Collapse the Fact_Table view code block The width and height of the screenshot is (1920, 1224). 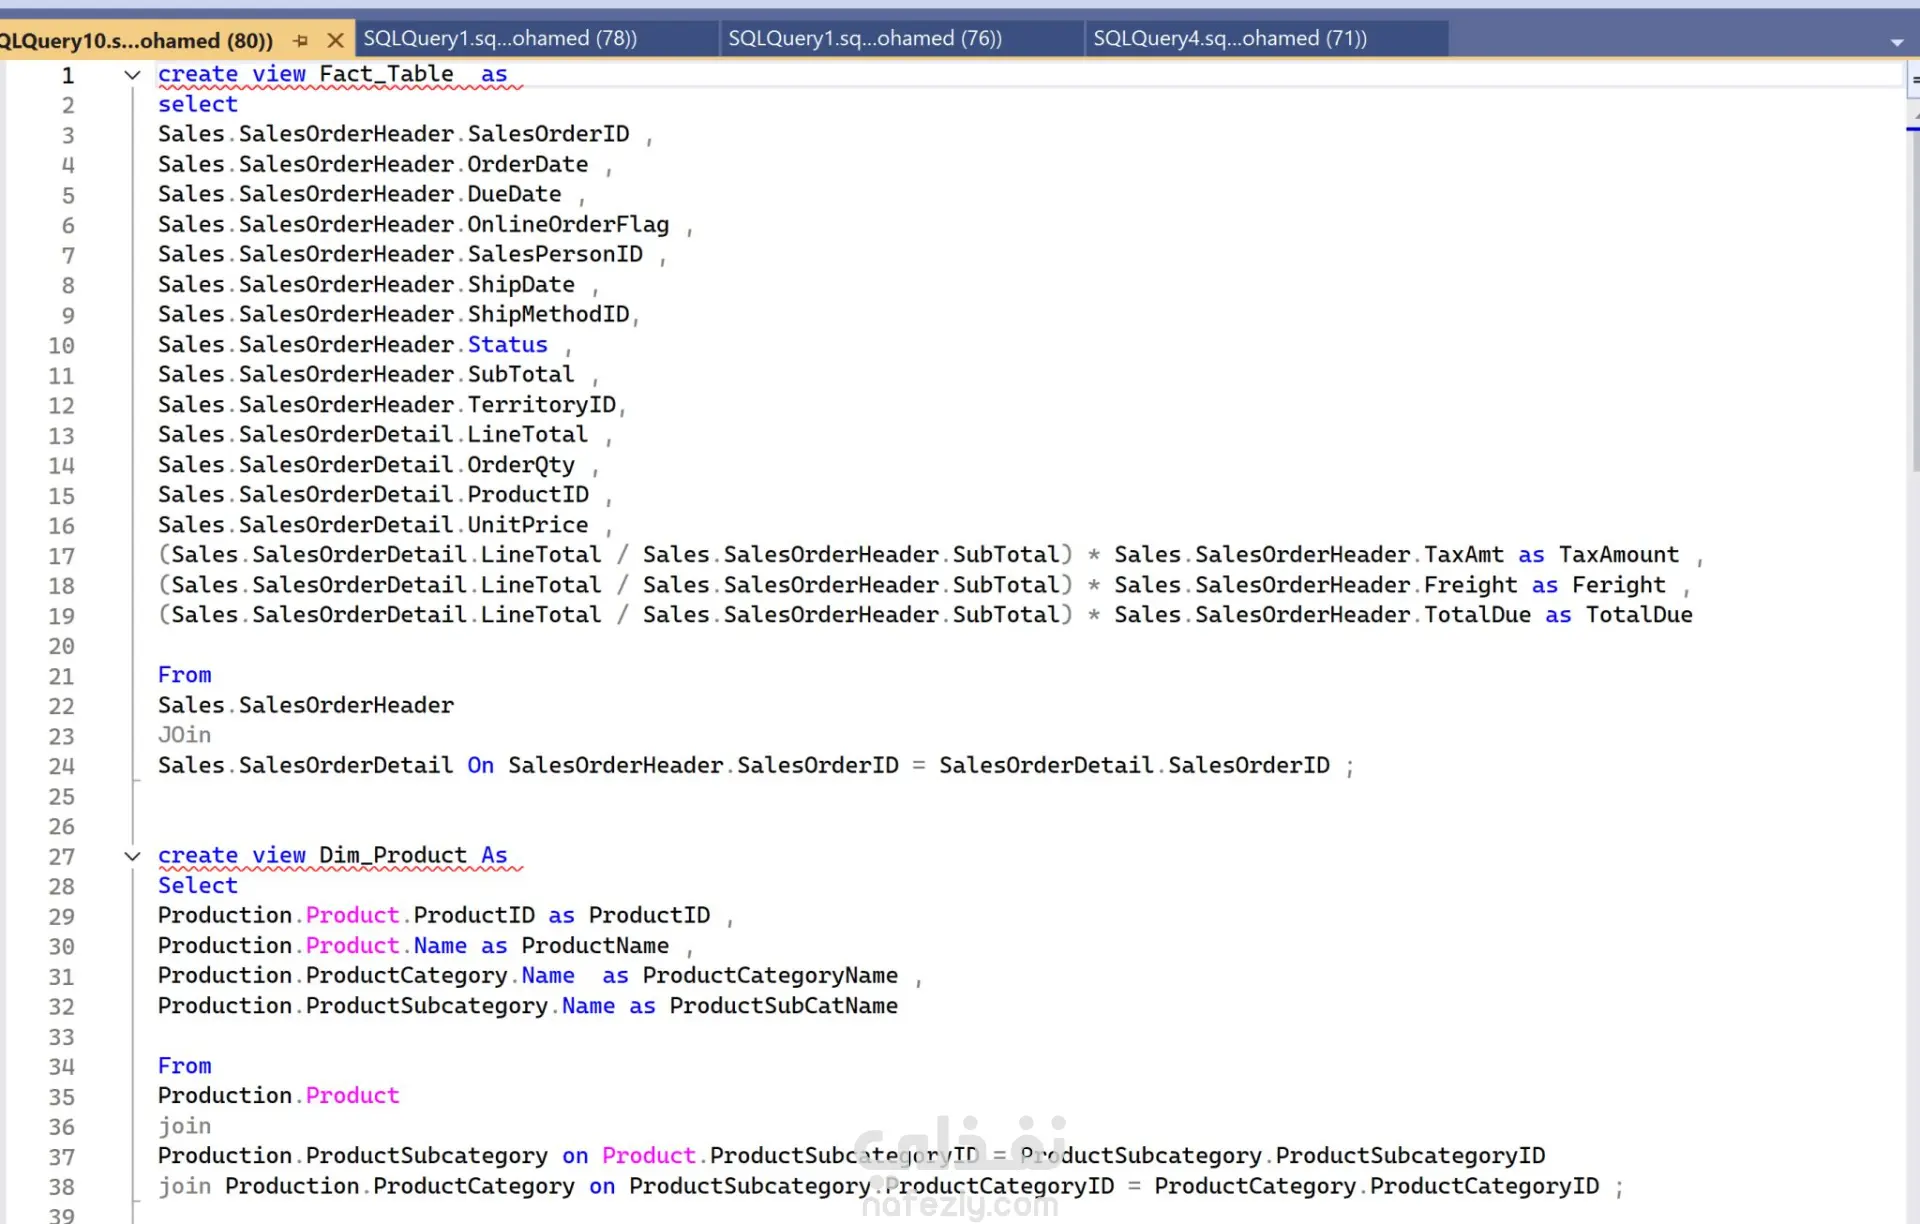coord(132,75)
